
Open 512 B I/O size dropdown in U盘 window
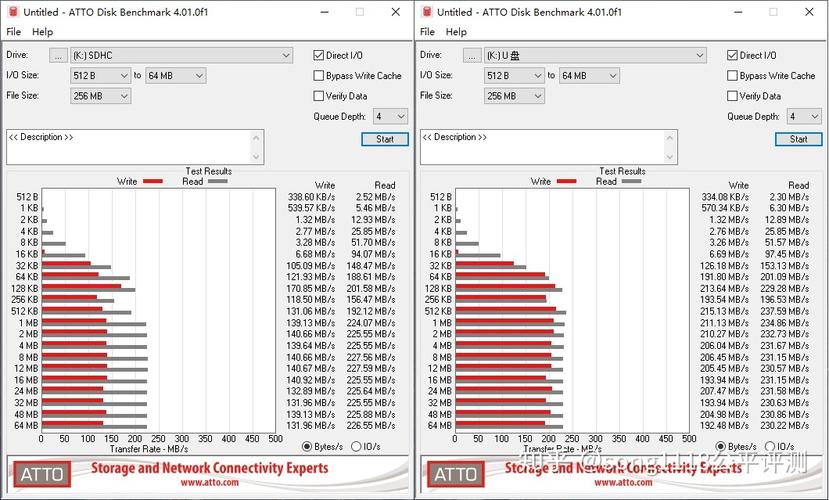pyautogui.click(x=514, y=76)
